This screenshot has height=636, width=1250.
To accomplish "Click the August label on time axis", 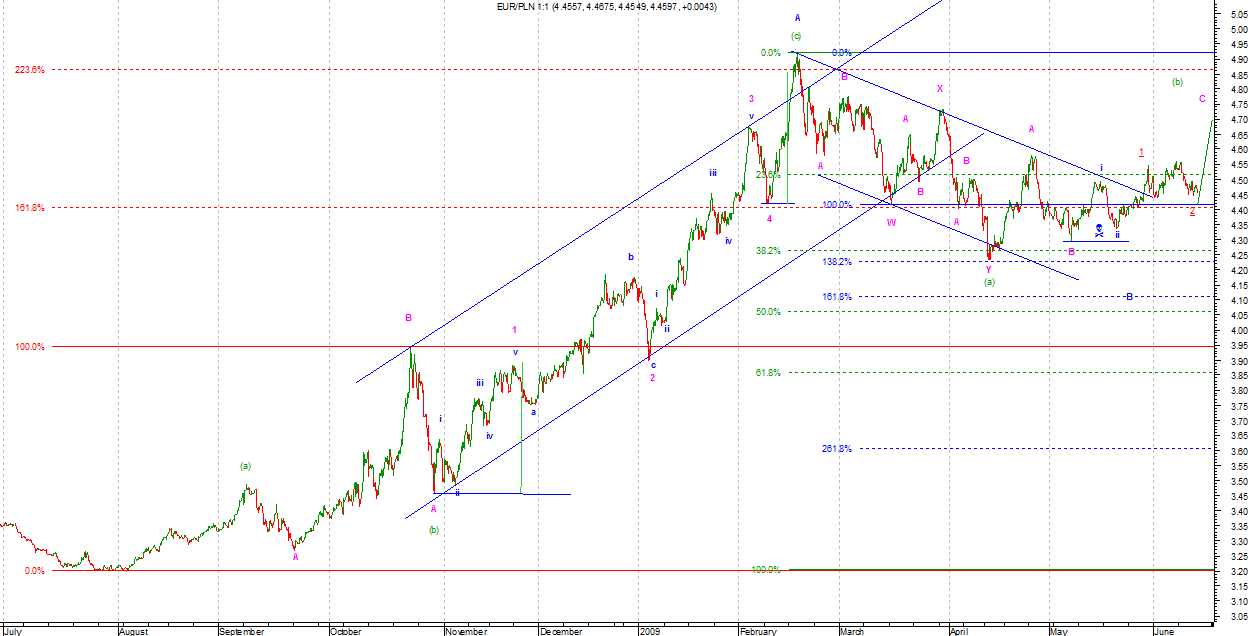I will click(133, 632).
